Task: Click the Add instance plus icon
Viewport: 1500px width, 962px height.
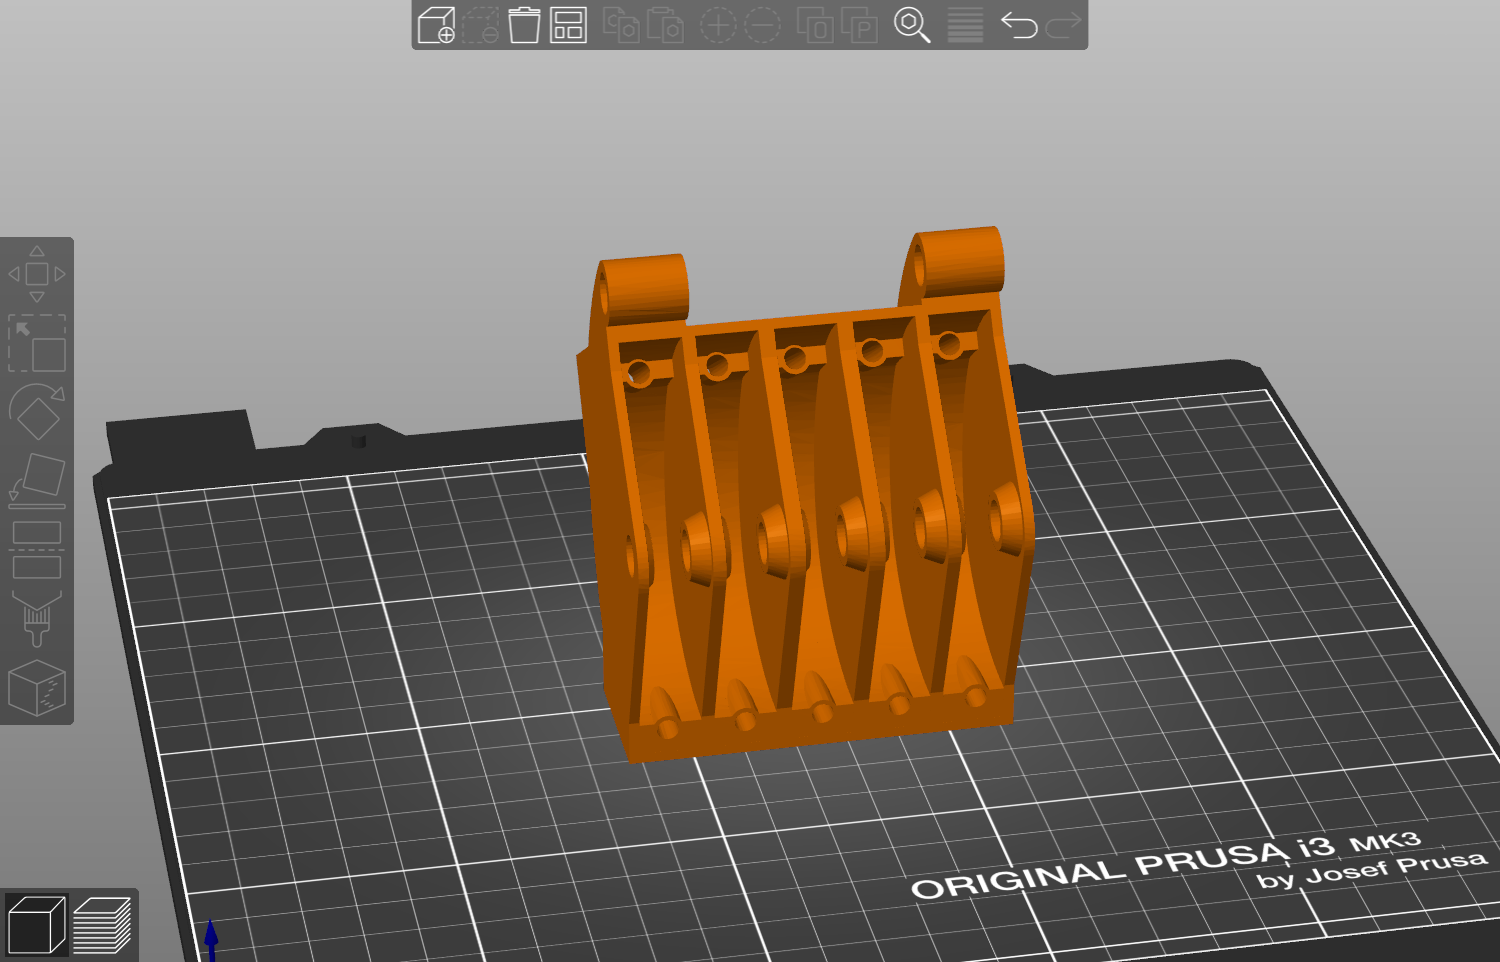Action: [x=718, y=25]
